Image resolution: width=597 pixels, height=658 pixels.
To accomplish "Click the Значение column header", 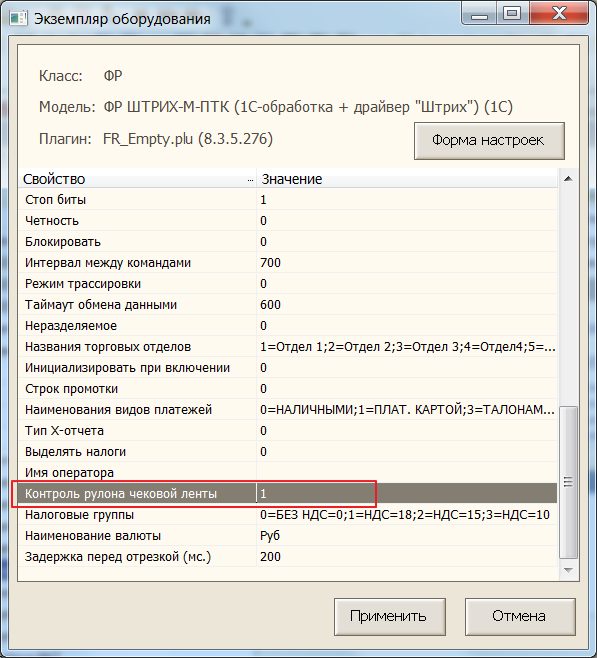I will pos(407,179).
